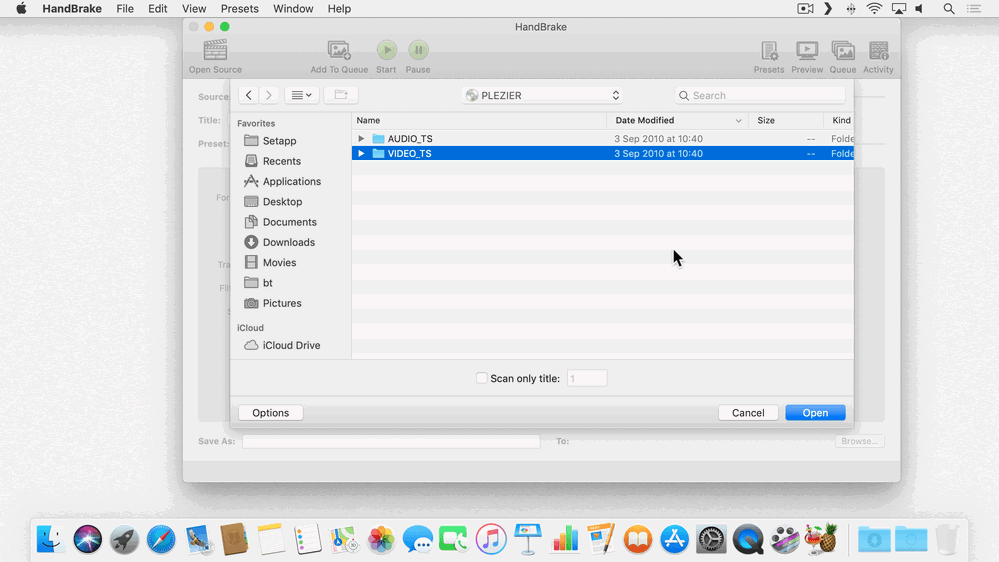This screenshot has width=999, height=562.
Task: Go back with the left chevron button
Action: click(248, 95)
